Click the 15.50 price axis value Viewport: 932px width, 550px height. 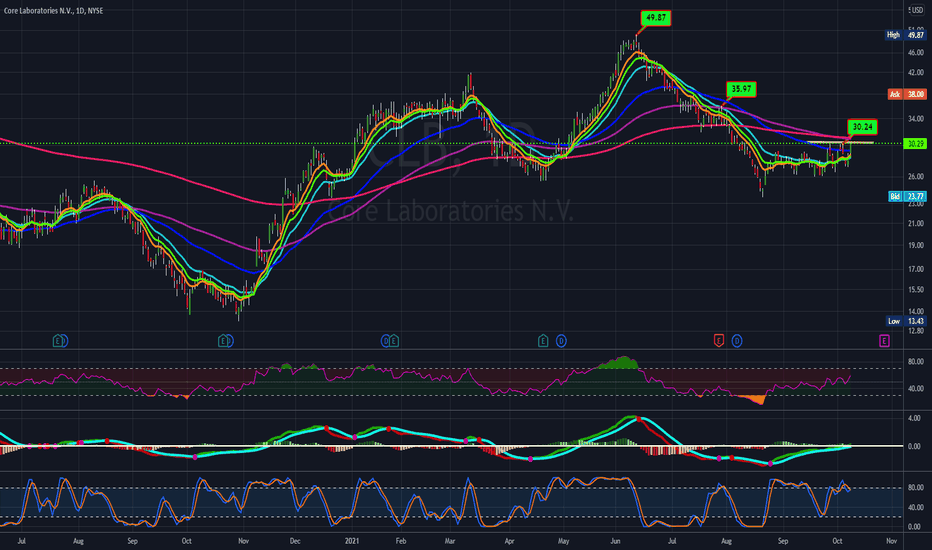tap(915, 289)
